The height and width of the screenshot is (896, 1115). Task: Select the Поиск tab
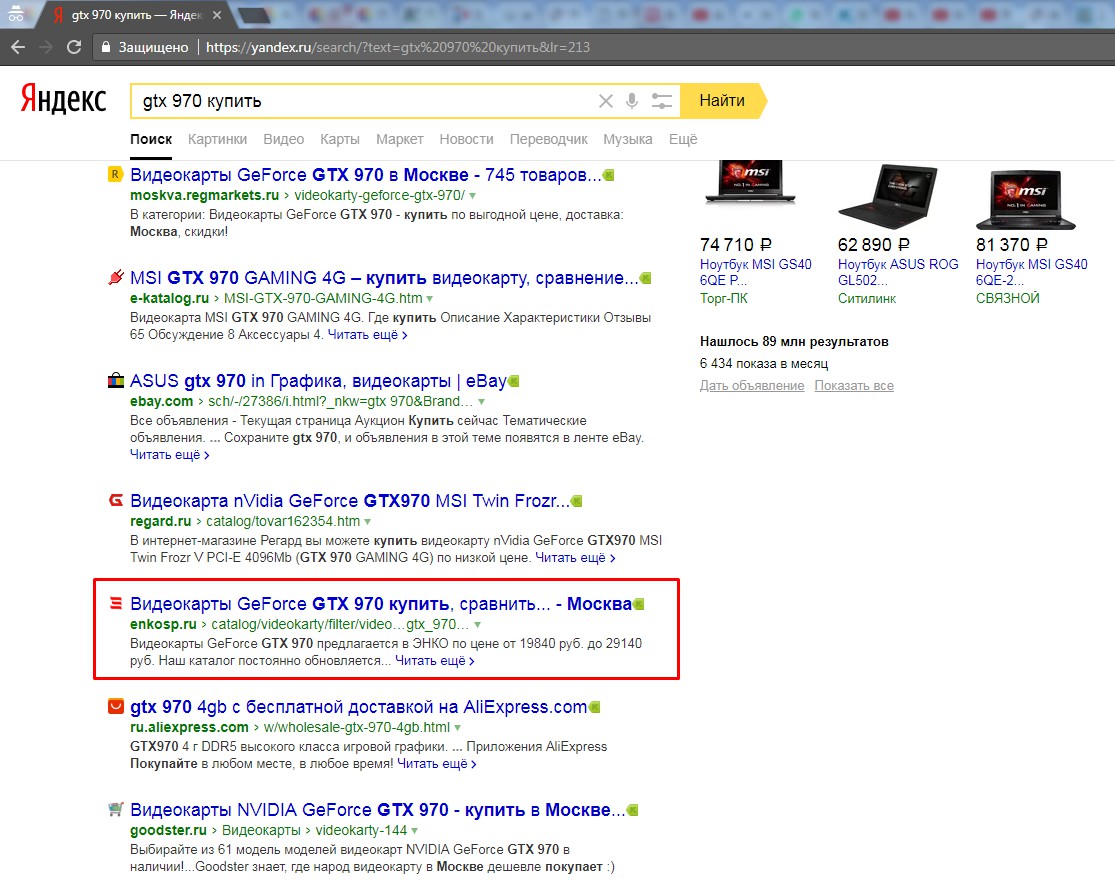(x=151, y=139)
